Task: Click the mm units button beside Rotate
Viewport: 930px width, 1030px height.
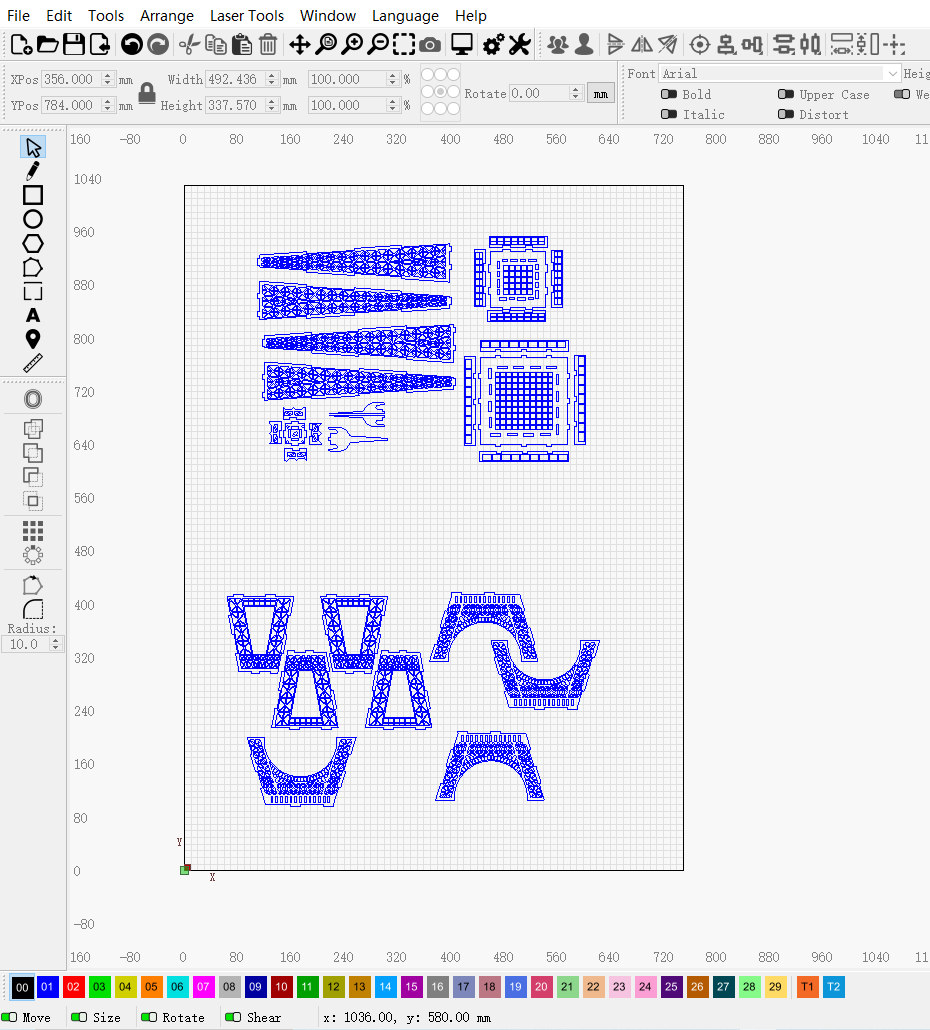Action: pos(600,94)
